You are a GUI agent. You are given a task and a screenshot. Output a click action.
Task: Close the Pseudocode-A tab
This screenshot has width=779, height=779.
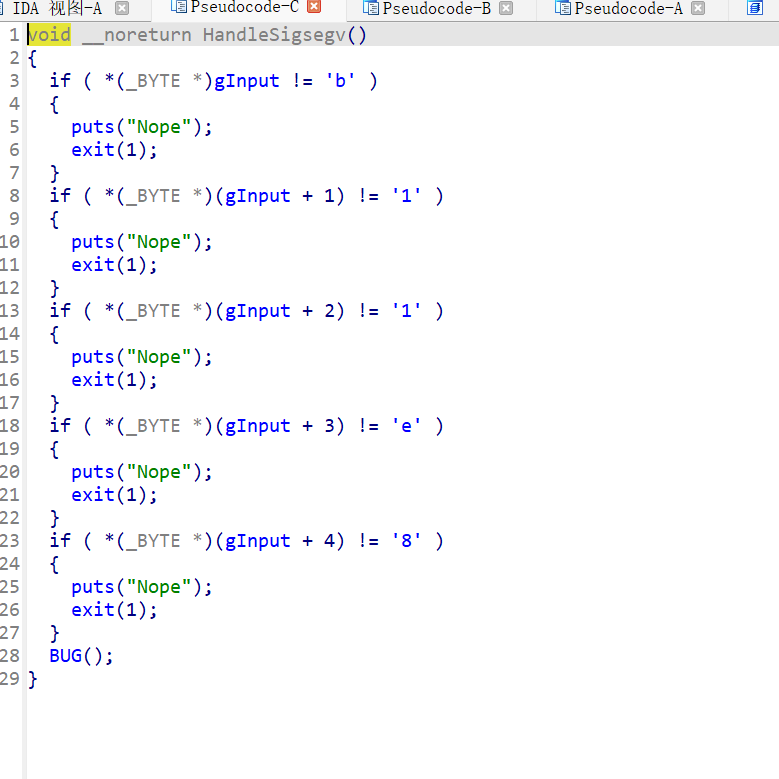698,8
